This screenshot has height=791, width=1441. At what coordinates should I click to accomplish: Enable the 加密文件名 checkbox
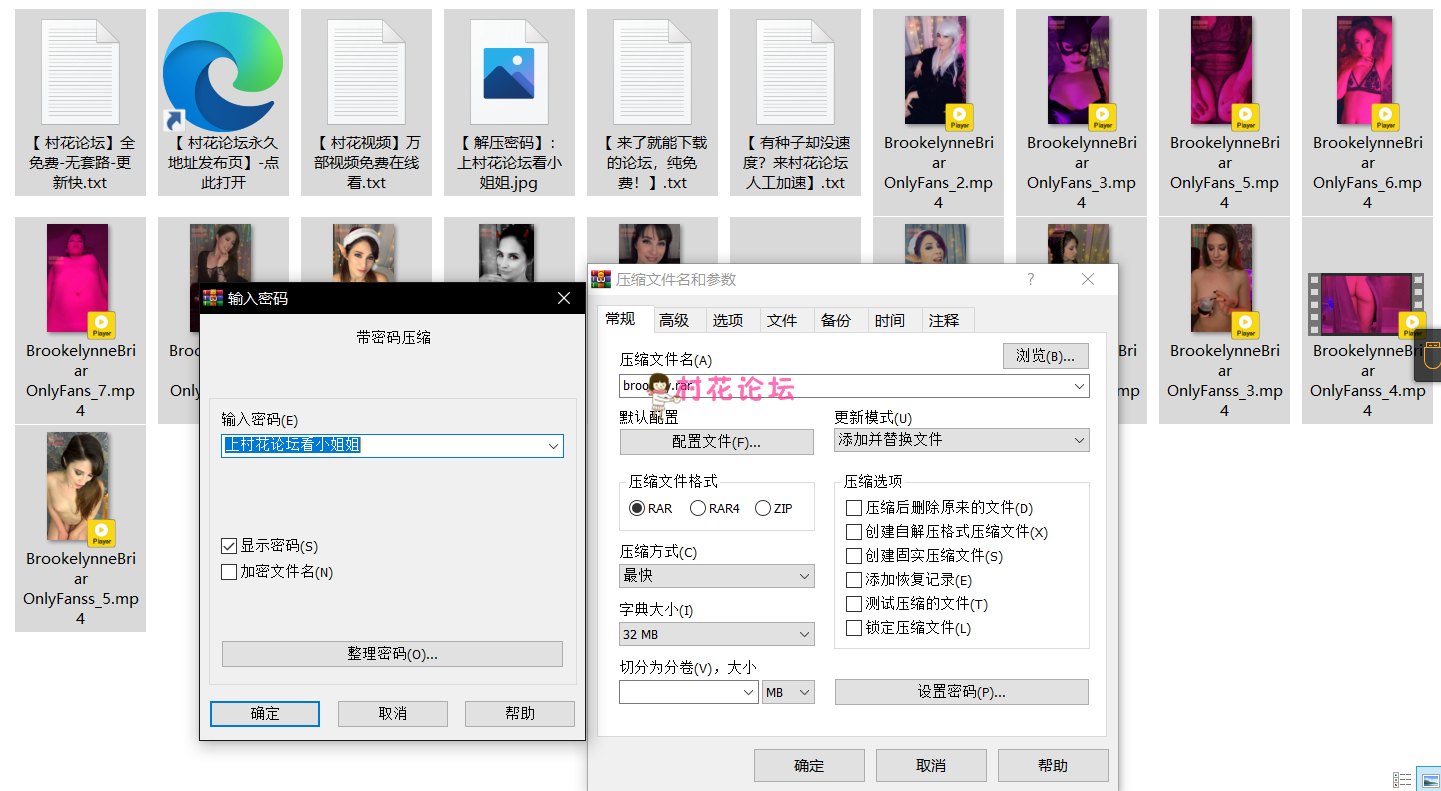pyautogui.click(x=227, y=570)
